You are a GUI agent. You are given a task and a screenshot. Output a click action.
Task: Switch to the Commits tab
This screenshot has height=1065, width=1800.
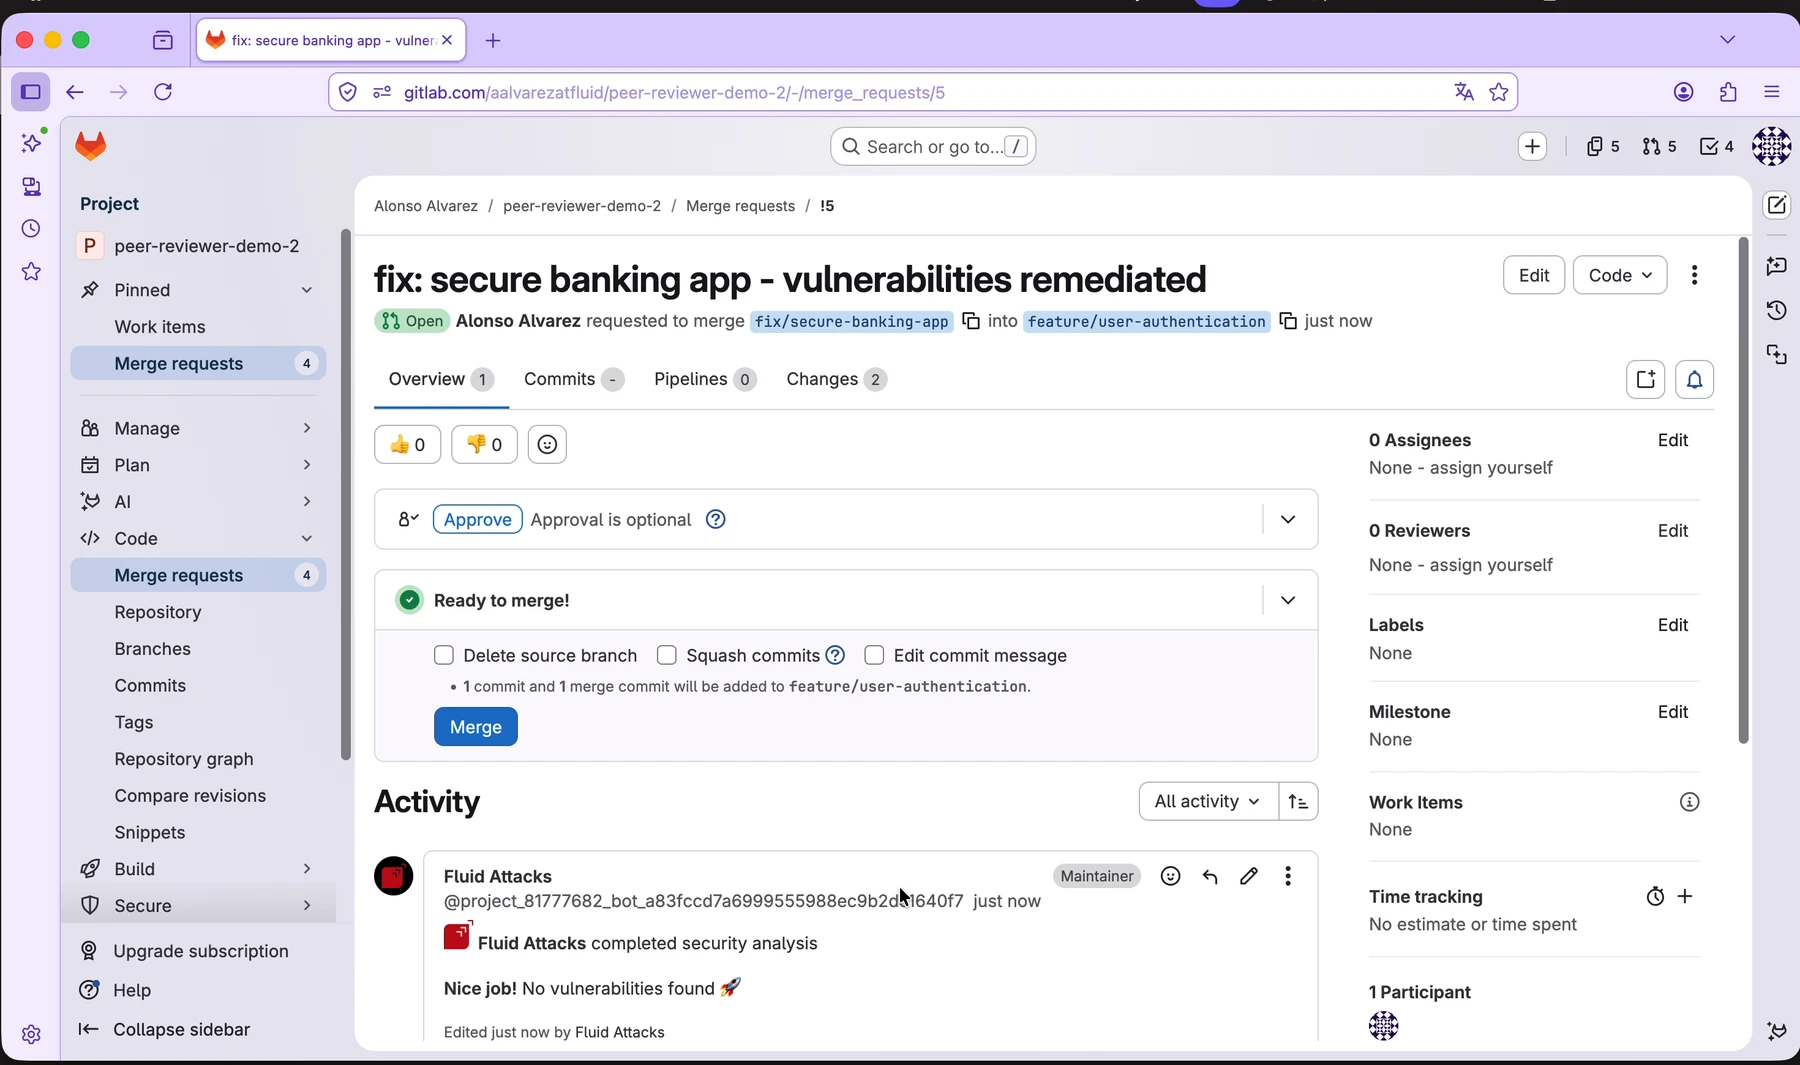(x=574, y=380)
